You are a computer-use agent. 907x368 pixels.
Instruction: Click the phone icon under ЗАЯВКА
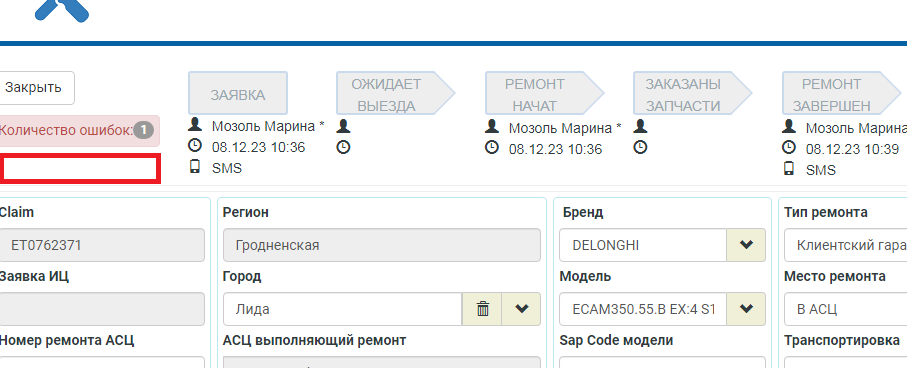coord(195,167)
